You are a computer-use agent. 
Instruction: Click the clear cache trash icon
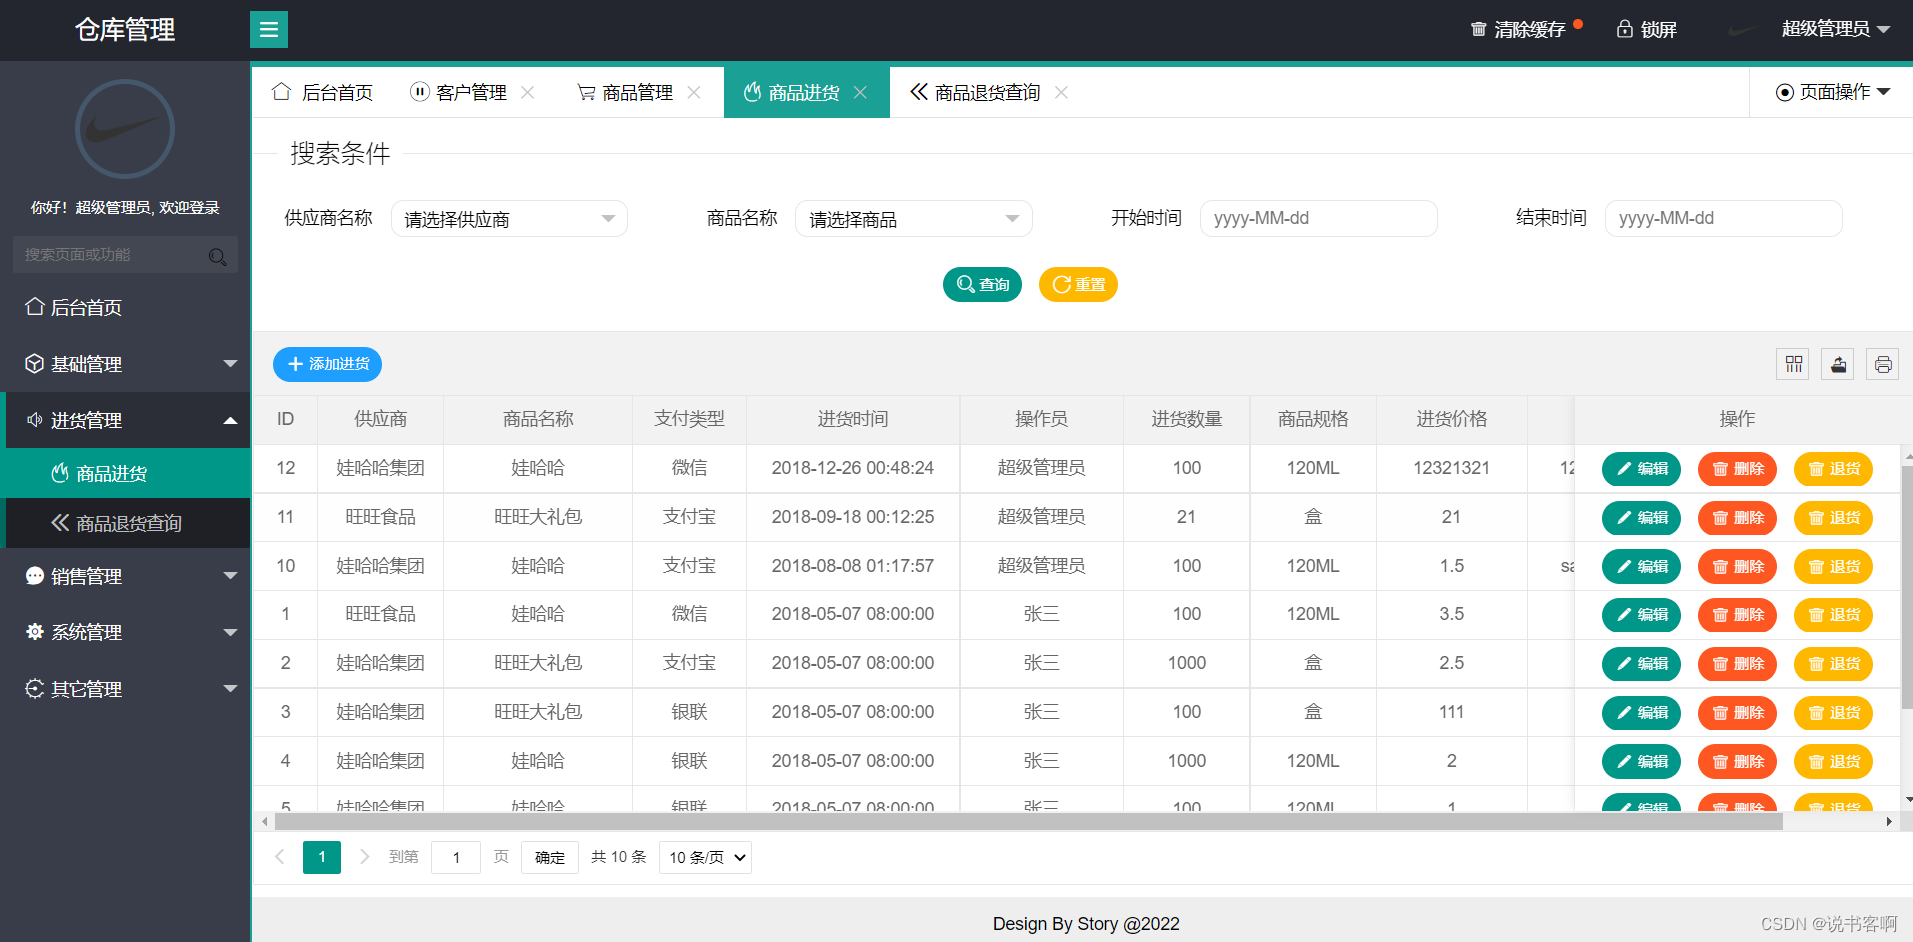click(x=1478, y=29)
